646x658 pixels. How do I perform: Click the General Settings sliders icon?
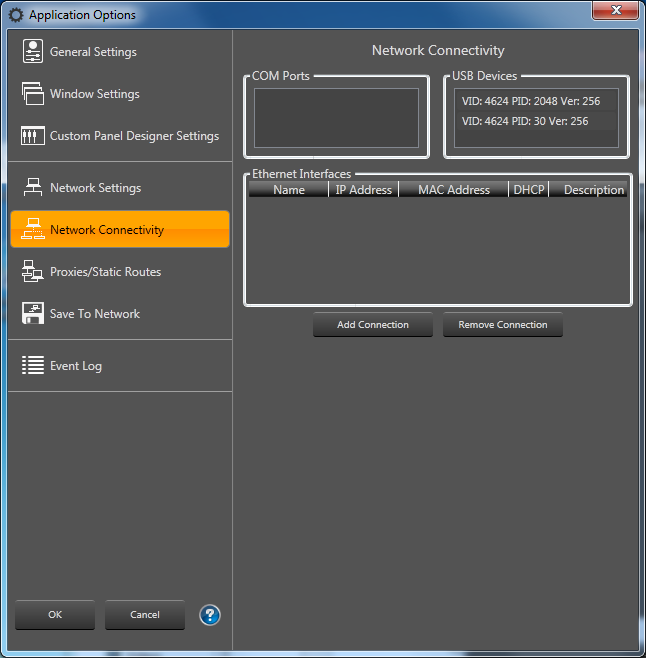tap(33, 51)
